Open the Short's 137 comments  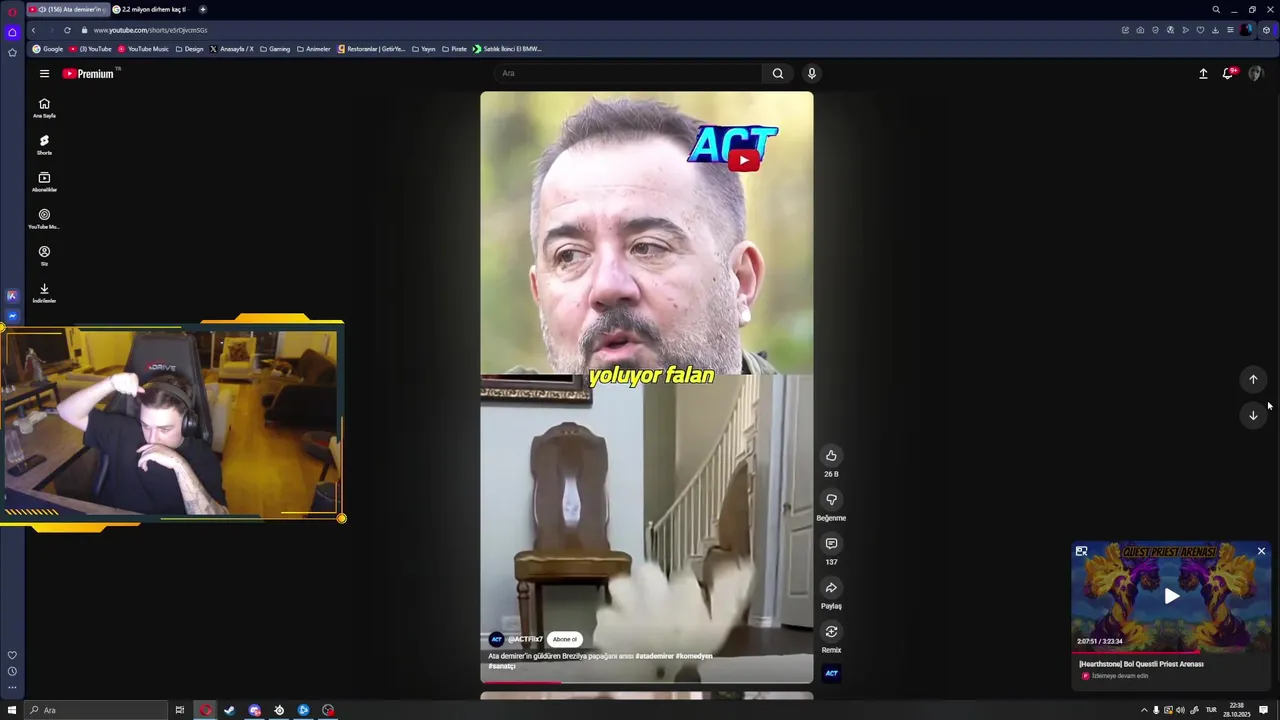[x=831, y=544]
